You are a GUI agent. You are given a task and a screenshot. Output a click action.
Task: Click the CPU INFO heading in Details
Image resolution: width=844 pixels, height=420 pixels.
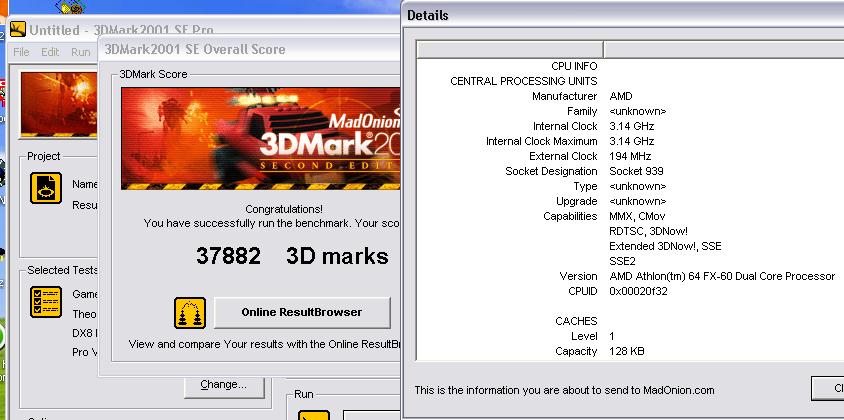574,66
